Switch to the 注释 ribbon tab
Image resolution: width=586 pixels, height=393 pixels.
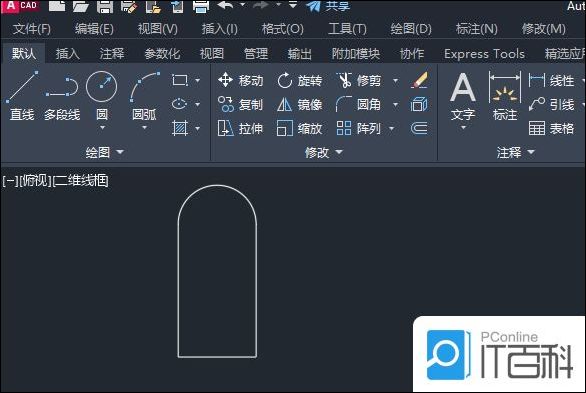(112, 54)
